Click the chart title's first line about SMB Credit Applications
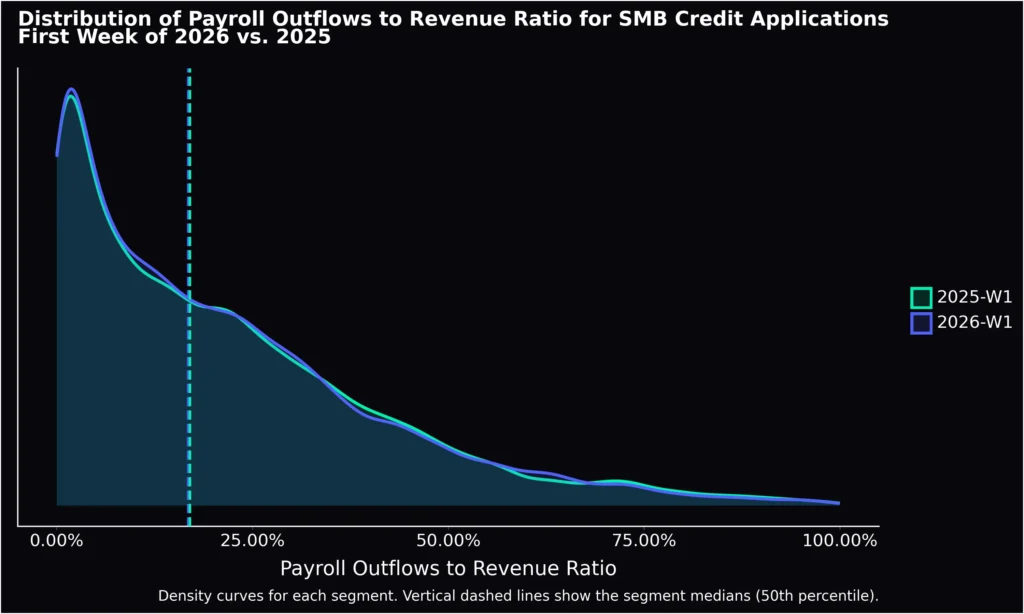The image size is (1024, 614). coord(453,18)
